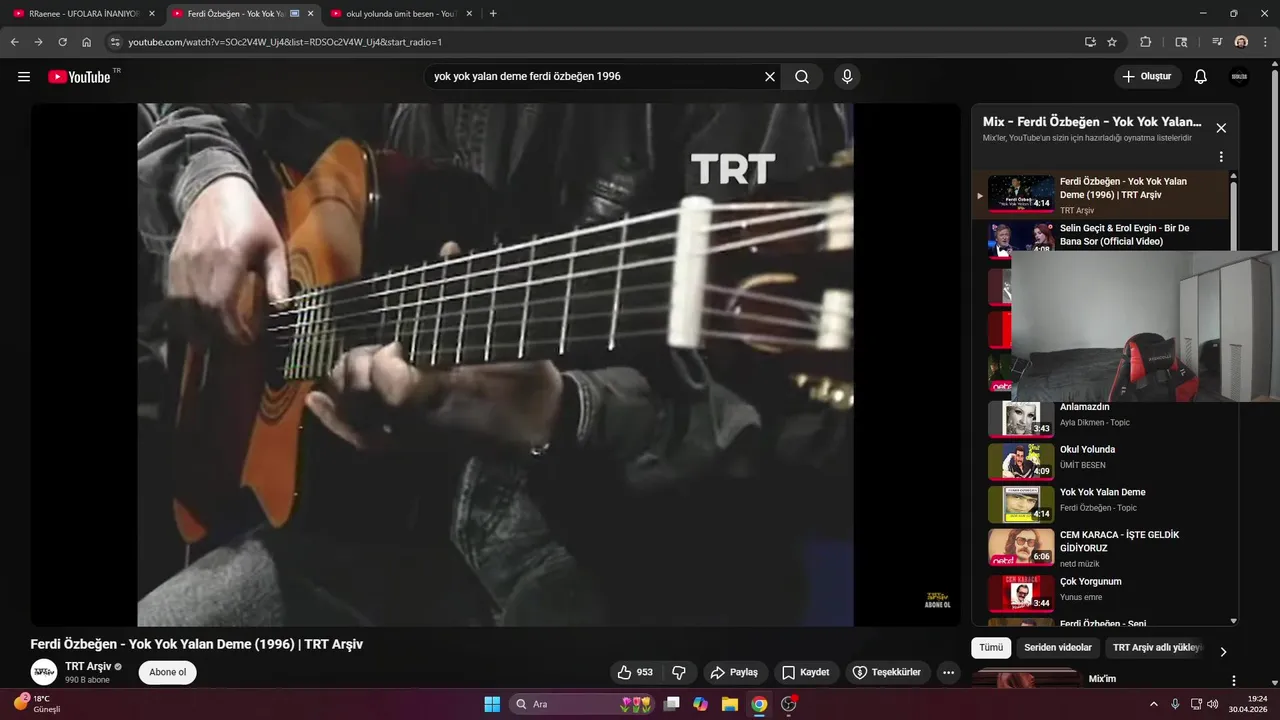
Task: Clear the YouTube search box text
Action: coord(770,77)
